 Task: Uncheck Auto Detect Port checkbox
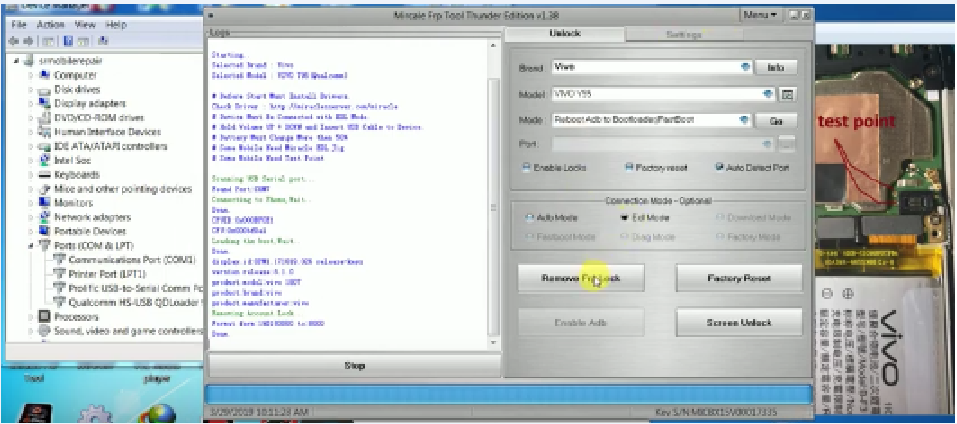[x=720, y=167]
